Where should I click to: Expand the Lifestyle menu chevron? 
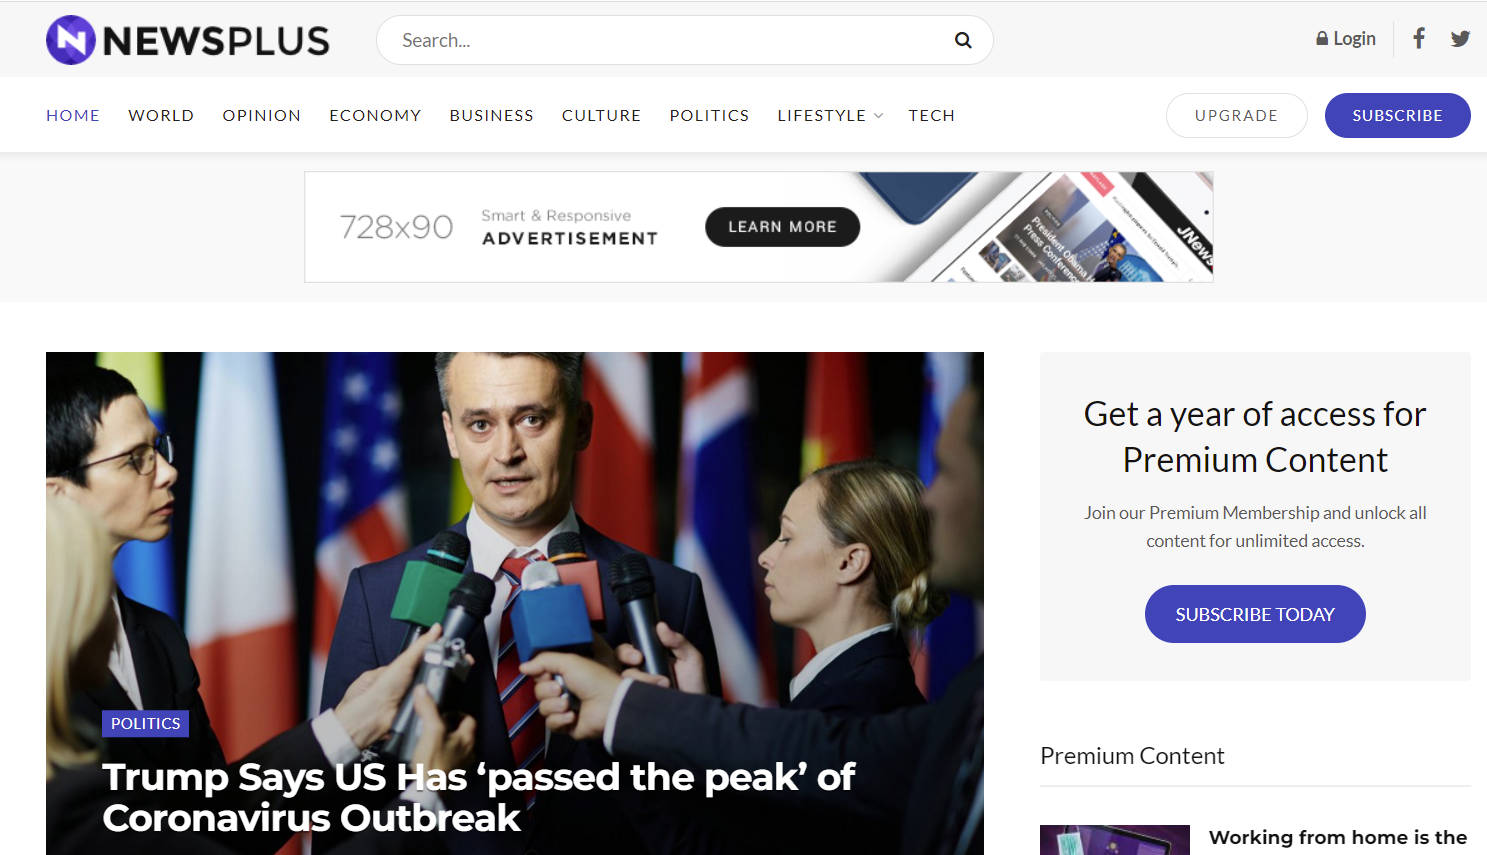[879, 116]
